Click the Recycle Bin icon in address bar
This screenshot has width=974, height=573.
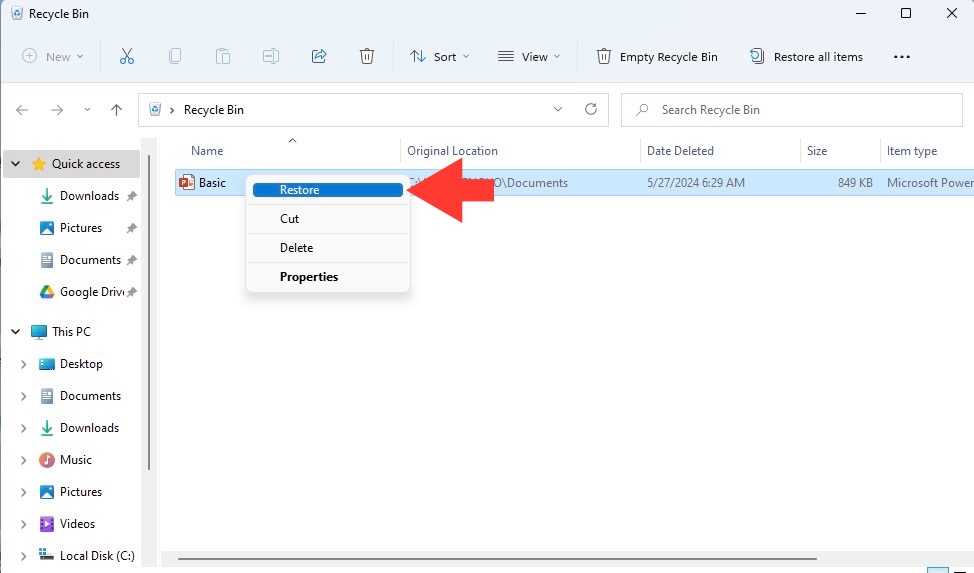tap(155, 109)
